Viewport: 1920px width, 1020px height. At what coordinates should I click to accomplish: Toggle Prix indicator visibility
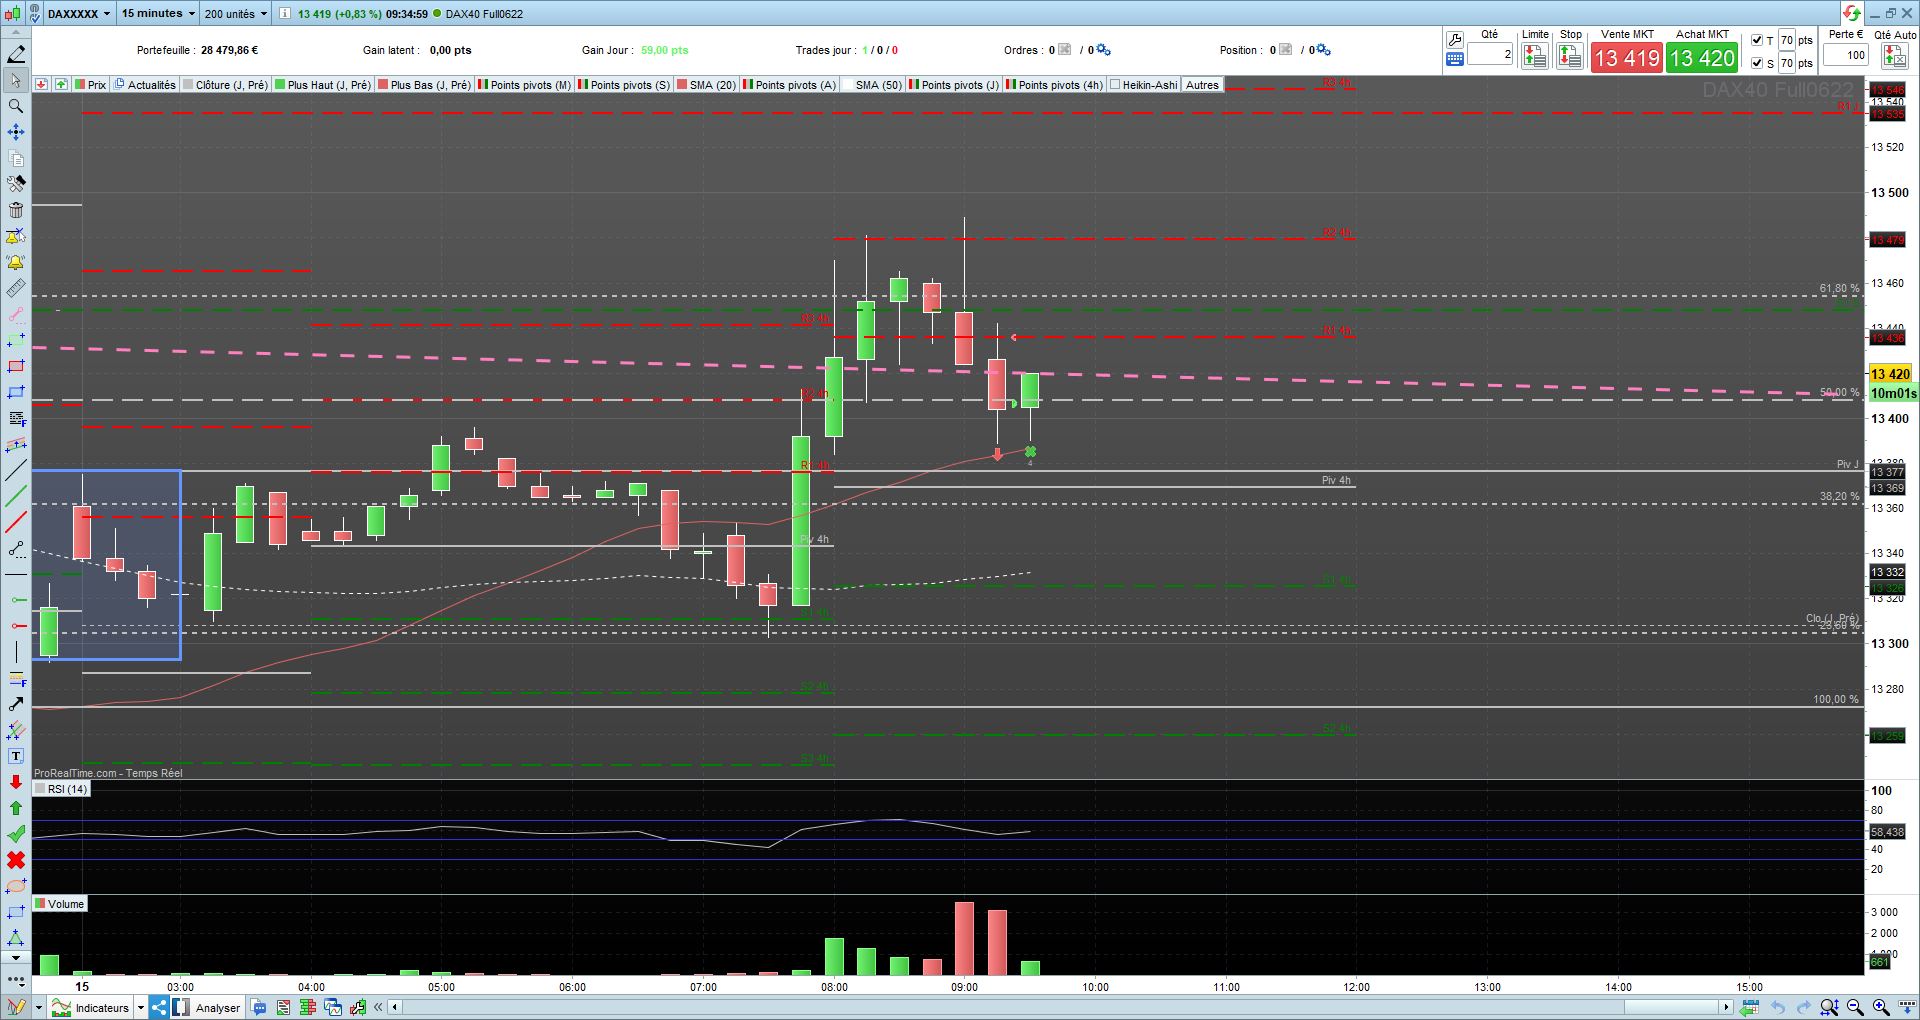(x=91, y=85)
